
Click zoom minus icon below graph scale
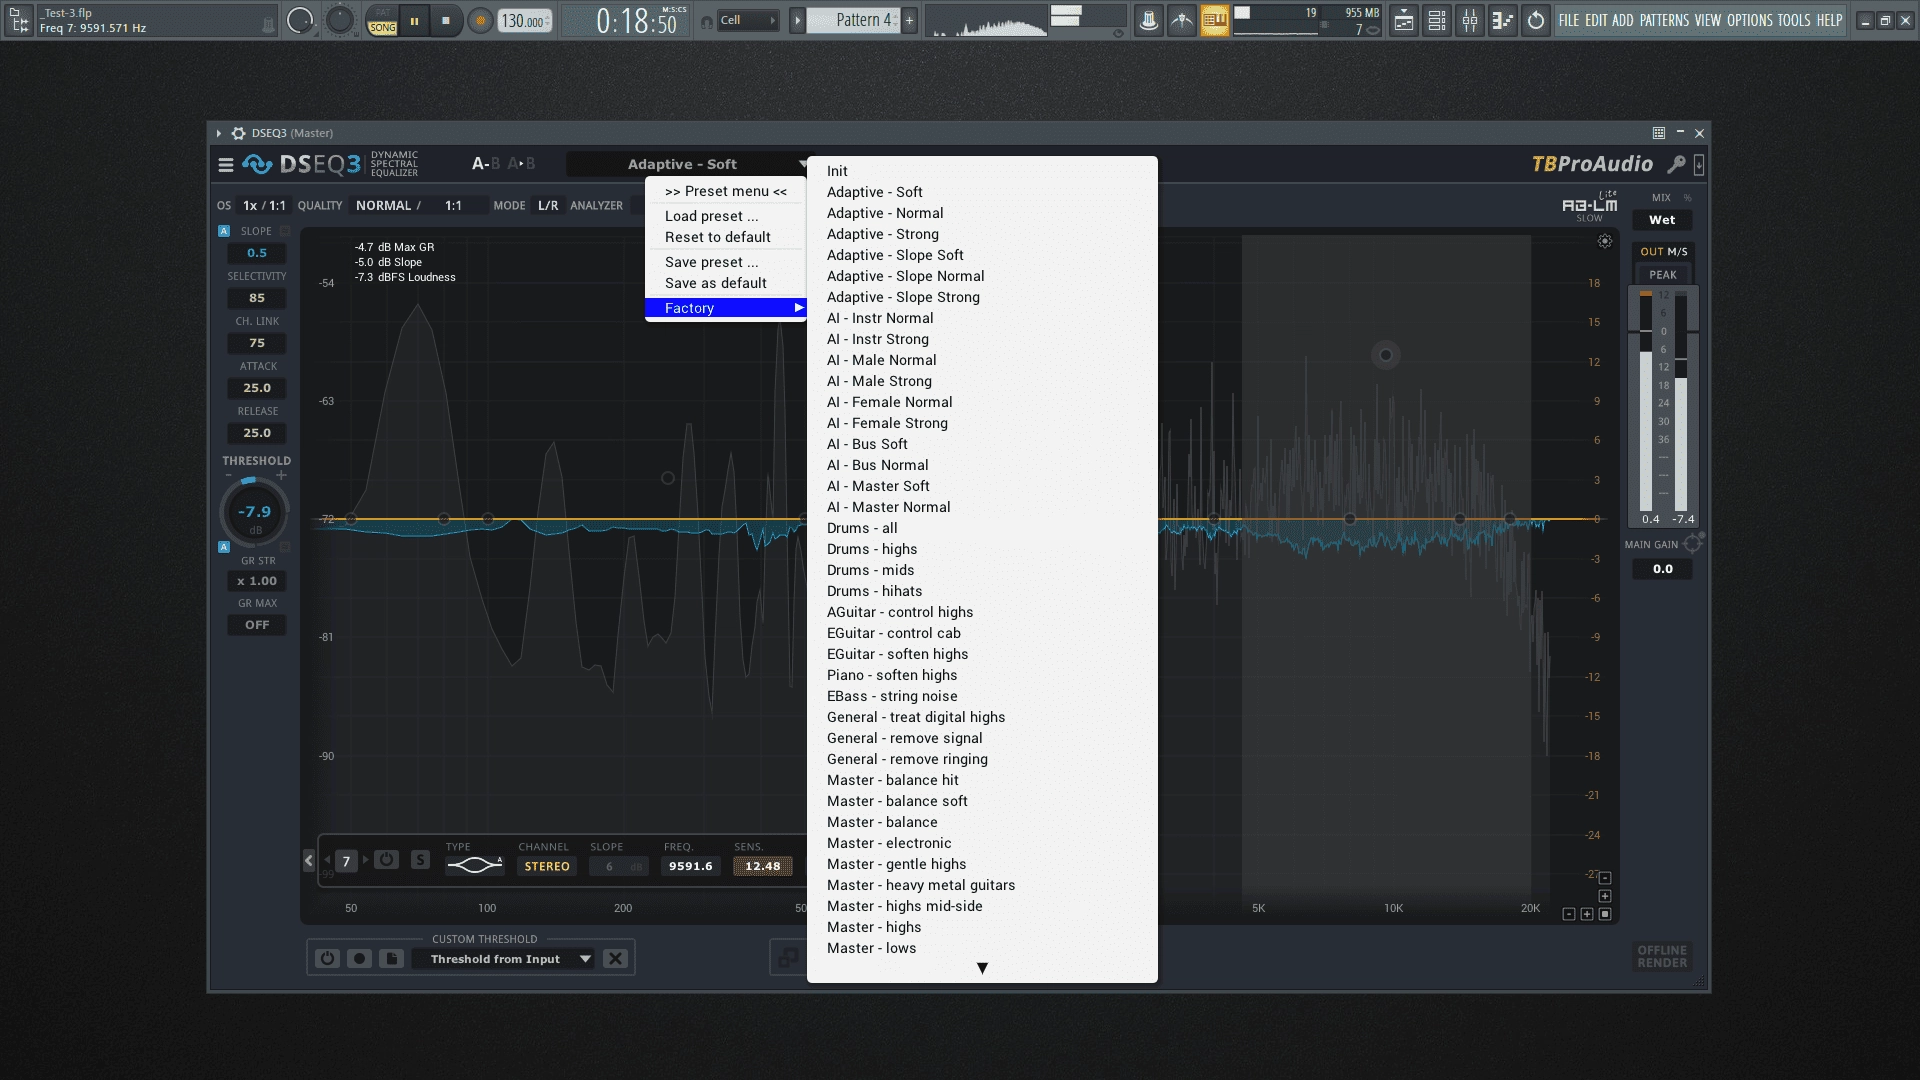[x=1569, y=914]
